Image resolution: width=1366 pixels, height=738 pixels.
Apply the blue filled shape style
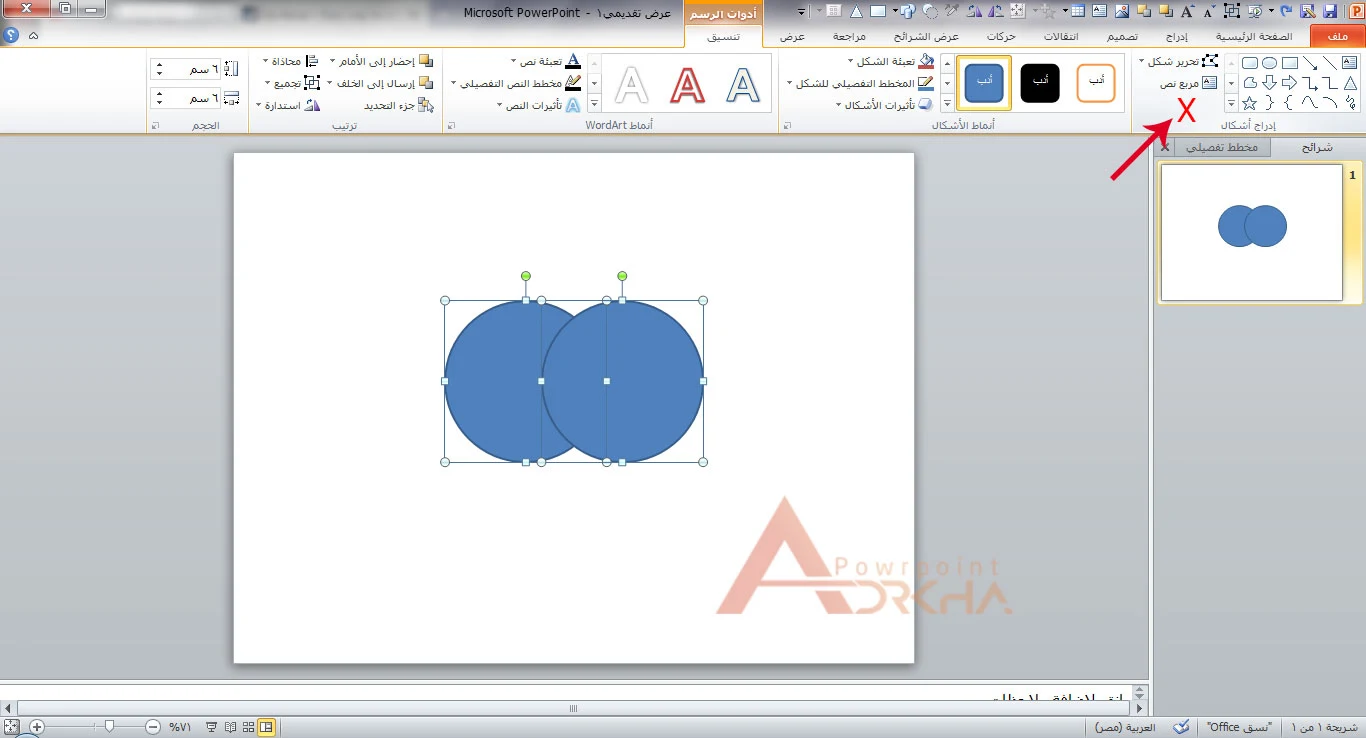click(x=984, y=83)
